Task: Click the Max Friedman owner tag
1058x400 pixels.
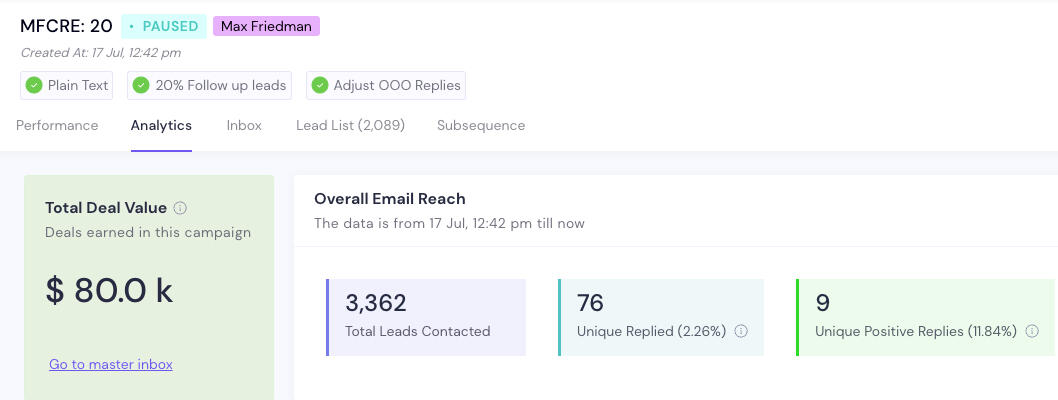Action: click(266, 26)
